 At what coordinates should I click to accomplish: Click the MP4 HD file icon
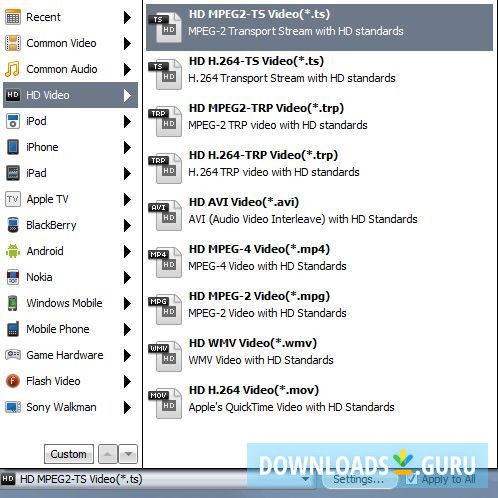pyautogui.click(x=165, y=262)
